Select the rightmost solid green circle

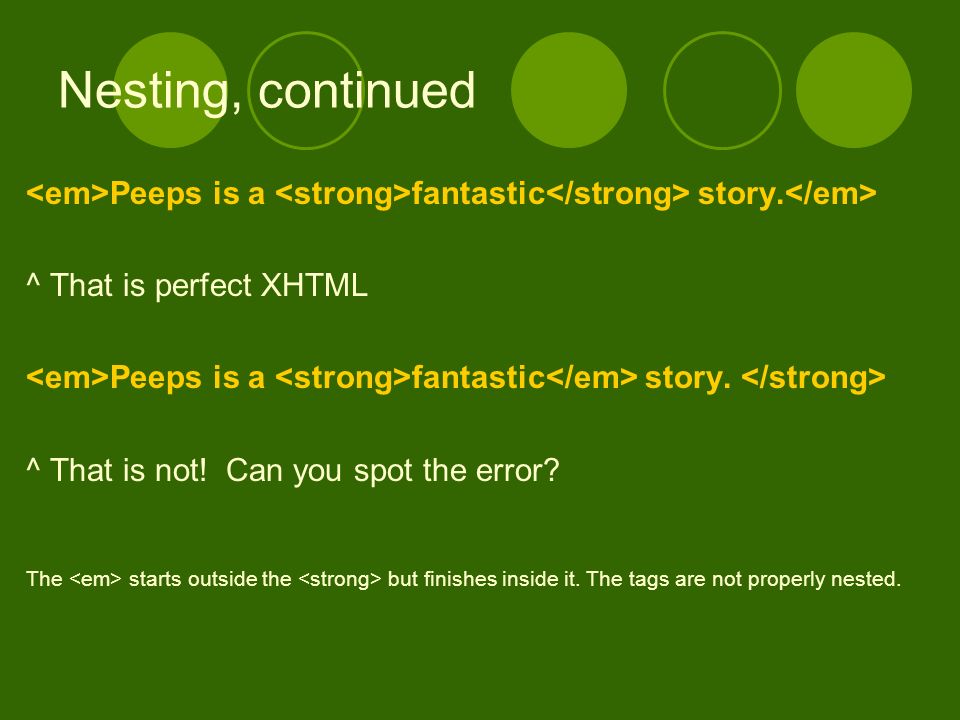click(x=854, y=90)
